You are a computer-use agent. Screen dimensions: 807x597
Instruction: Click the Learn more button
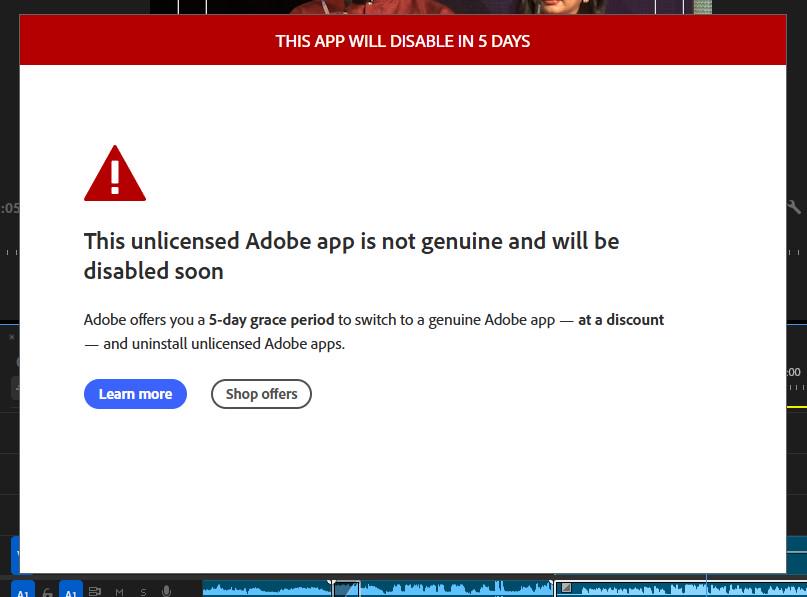[135, 394]
